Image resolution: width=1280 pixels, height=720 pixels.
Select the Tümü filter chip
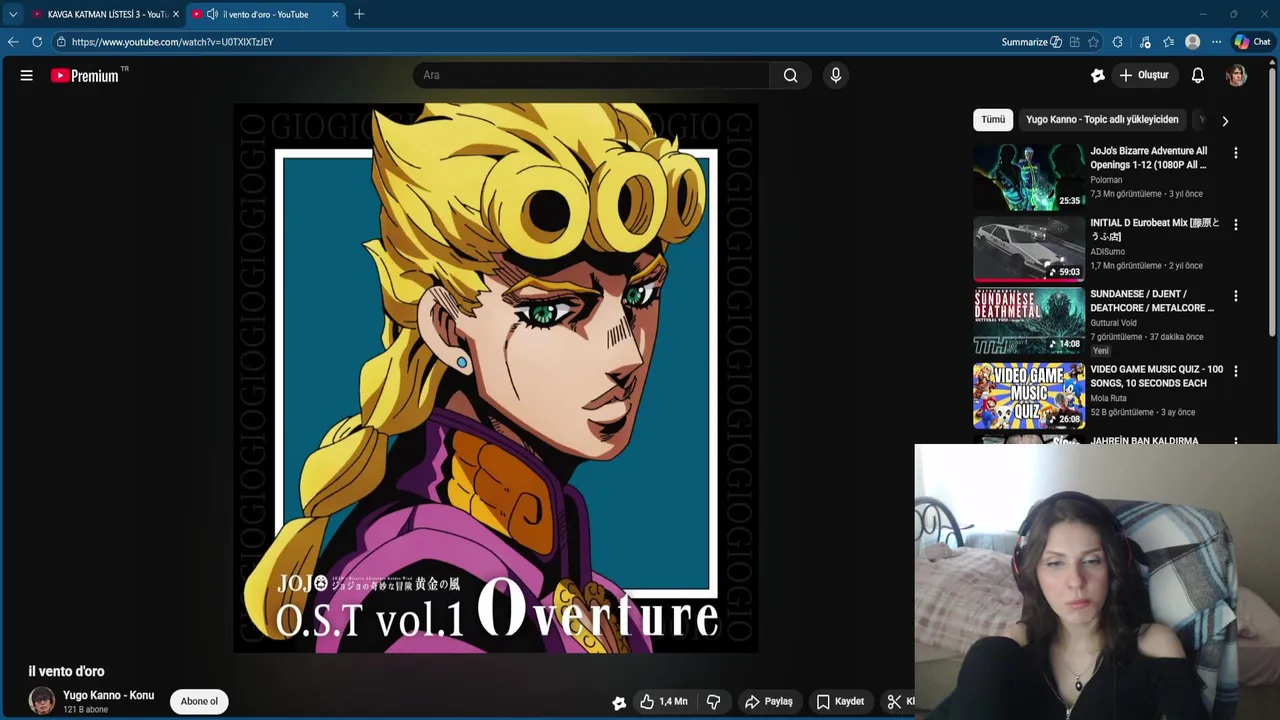993,120
